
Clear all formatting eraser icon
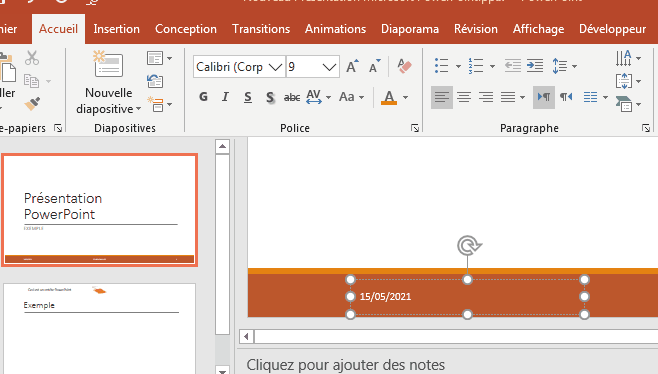tap(404, 66)
